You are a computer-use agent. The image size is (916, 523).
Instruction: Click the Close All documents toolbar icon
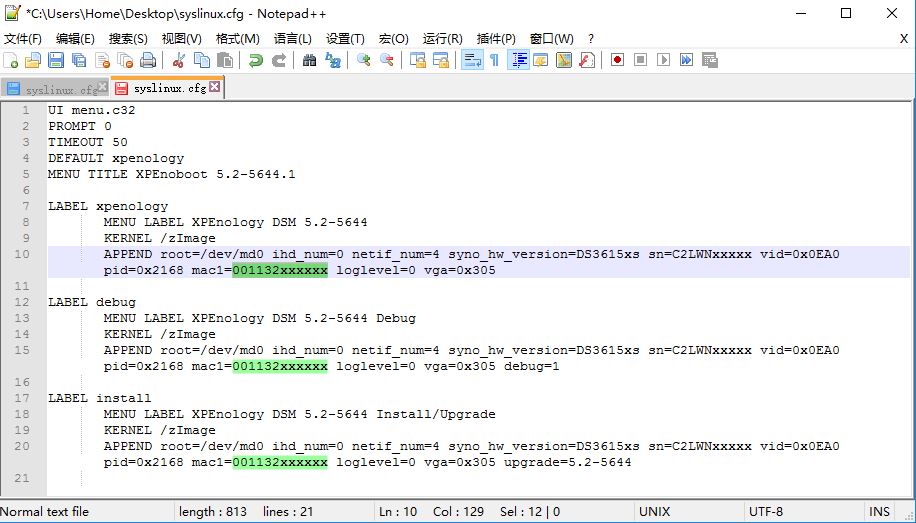click(125, 60)
